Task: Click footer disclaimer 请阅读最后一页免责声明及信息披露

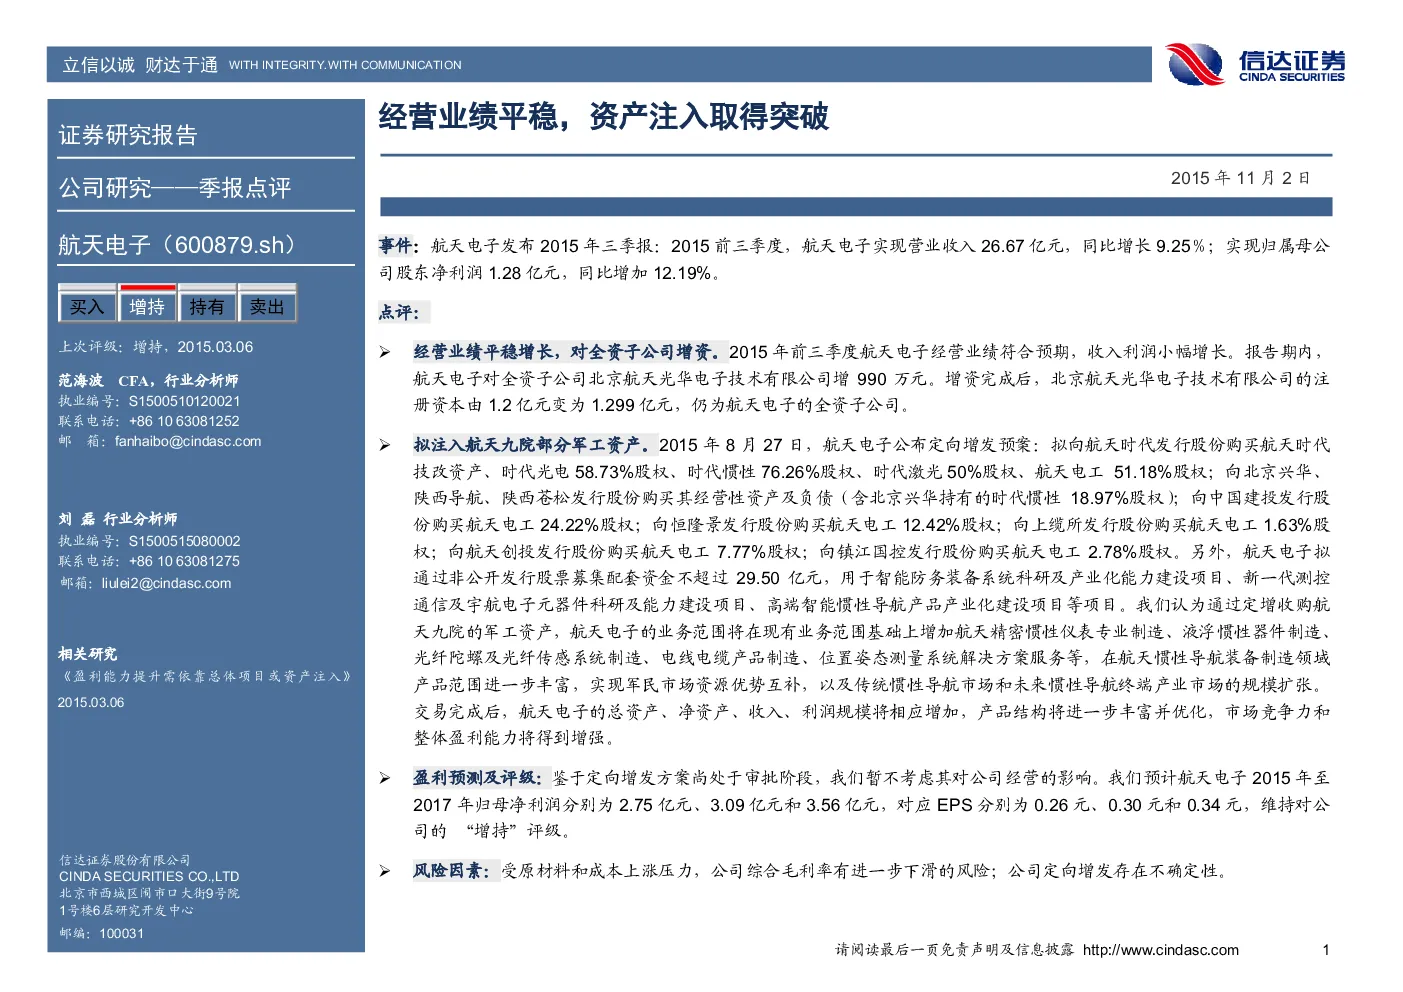Action: [955, 950]
